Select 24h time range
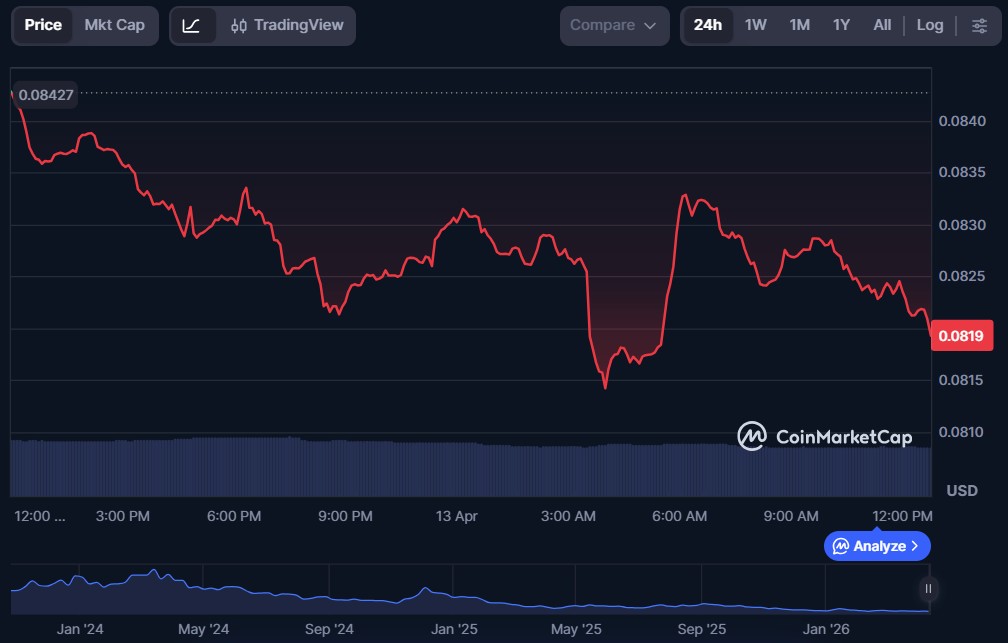The width and height of the screenshot is (1008, 643). pyautogui.click(x=708, y=25)
